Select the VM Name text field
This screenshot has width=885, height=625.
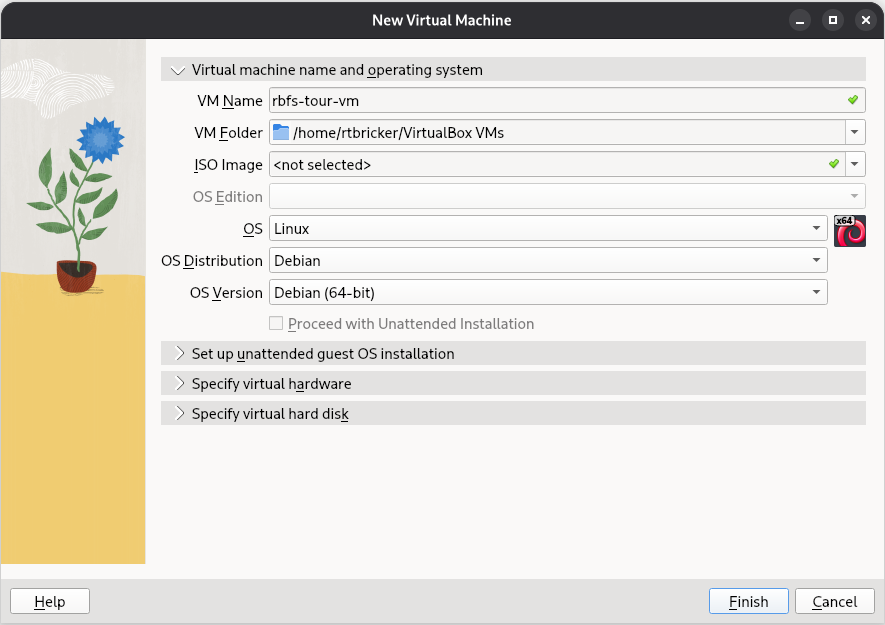point(500,100)
